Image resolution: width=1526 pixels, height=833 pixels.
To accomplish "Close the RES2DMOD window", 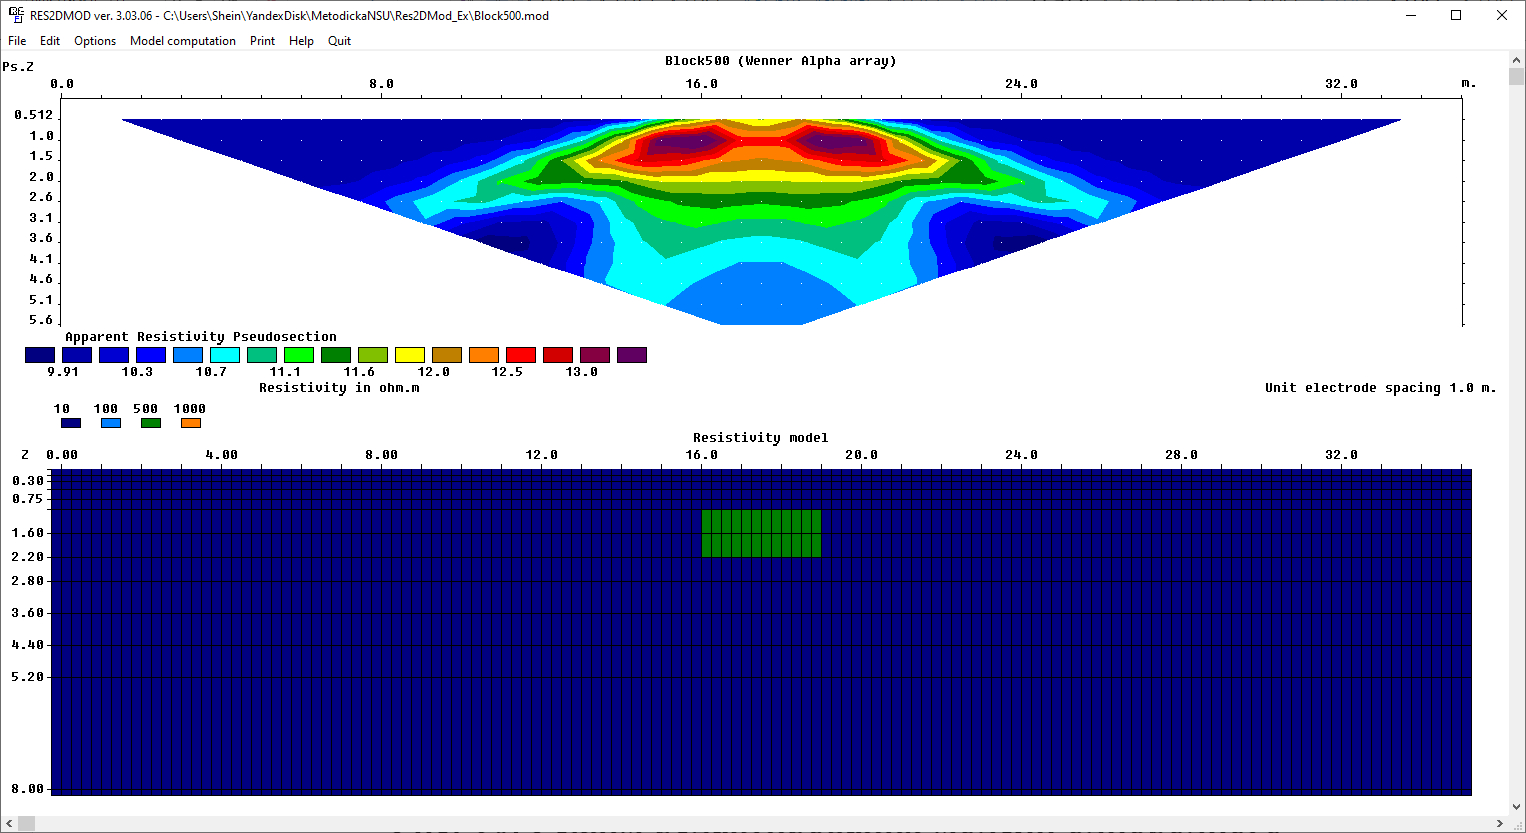I will click(x=1502, y=15).
